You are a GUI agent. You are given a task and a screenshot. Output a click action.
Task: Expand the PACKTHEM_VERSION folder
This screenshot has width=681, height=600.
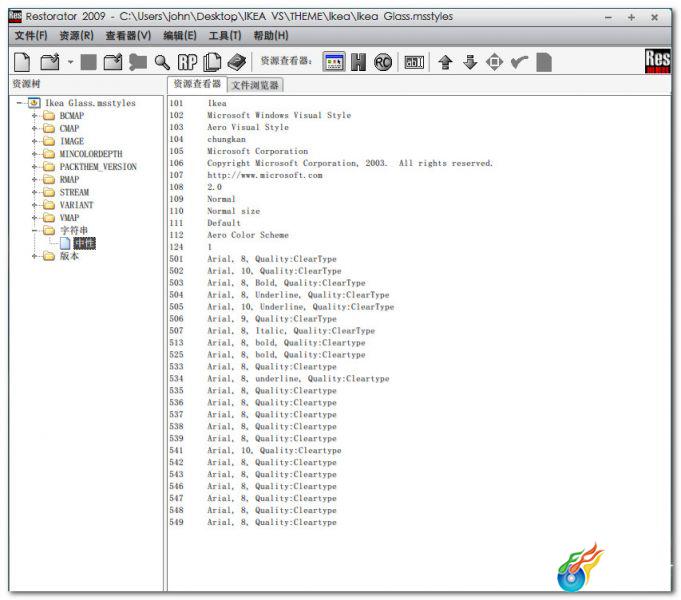coord(34,166)
